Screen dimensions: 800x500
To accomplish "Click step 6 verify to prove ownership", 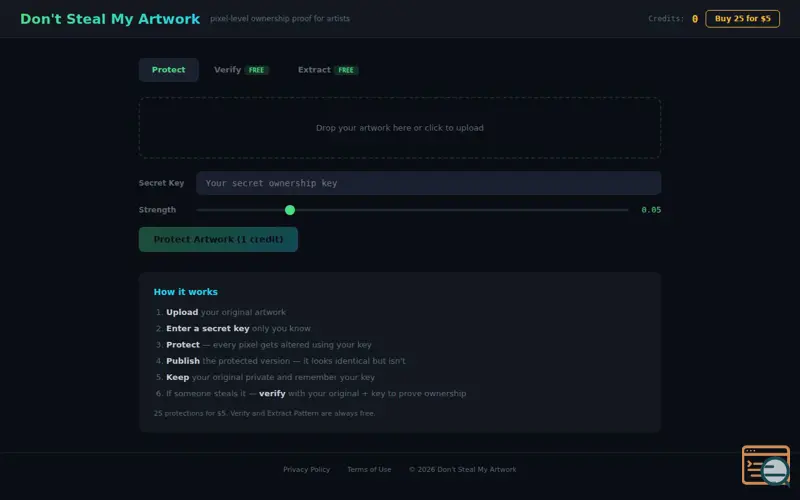I will [316, 394].
